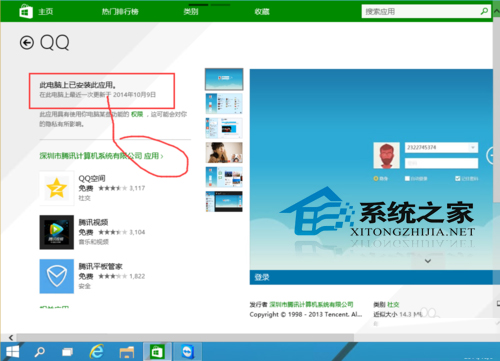The height and width of the screenshot is (361, 500).
Task: Go back with the circled arrow icon
Action: click(27, 43)
